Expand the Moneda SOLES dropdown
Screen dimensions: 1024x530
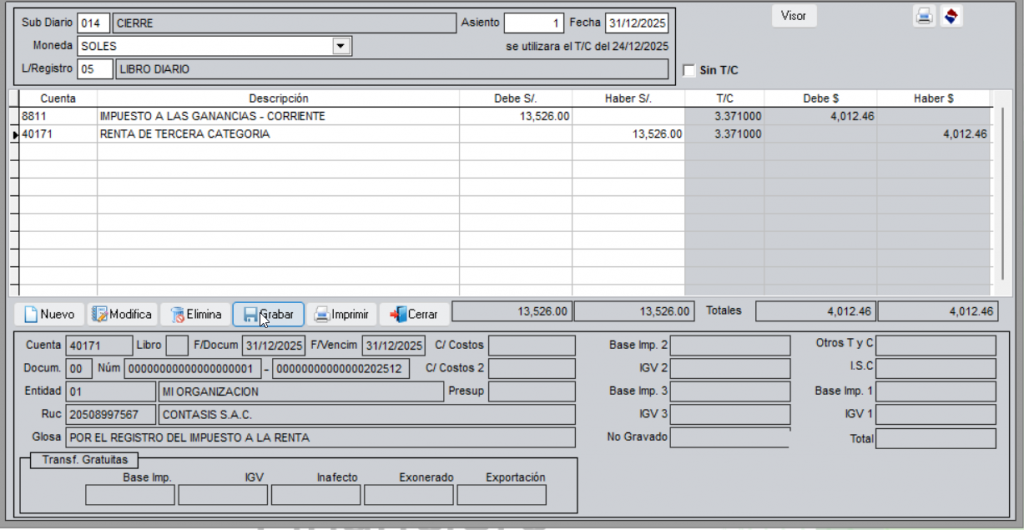point(340,46)
